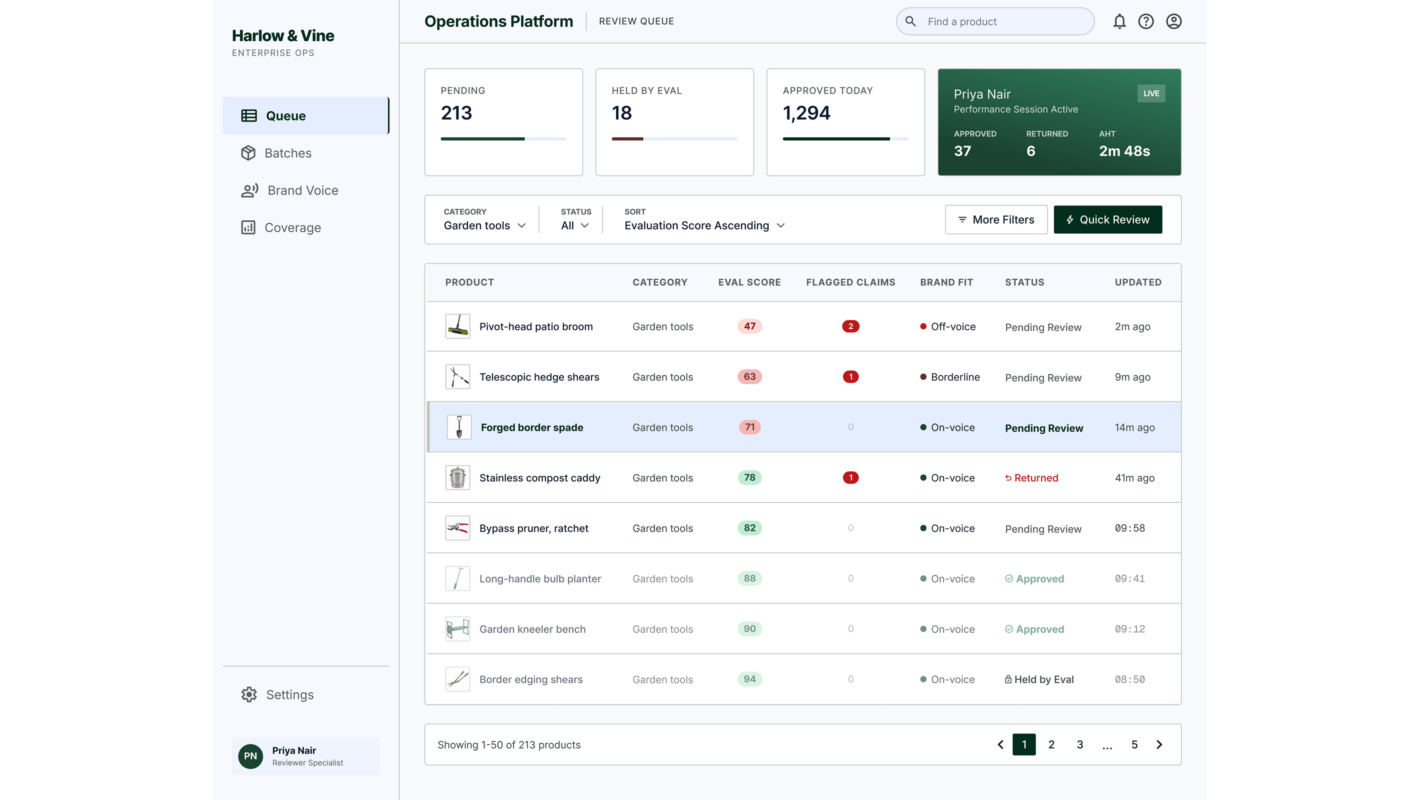Click the flagged claims badge for hedge shears
The image size is (1420, 800).
coord(851,377)
